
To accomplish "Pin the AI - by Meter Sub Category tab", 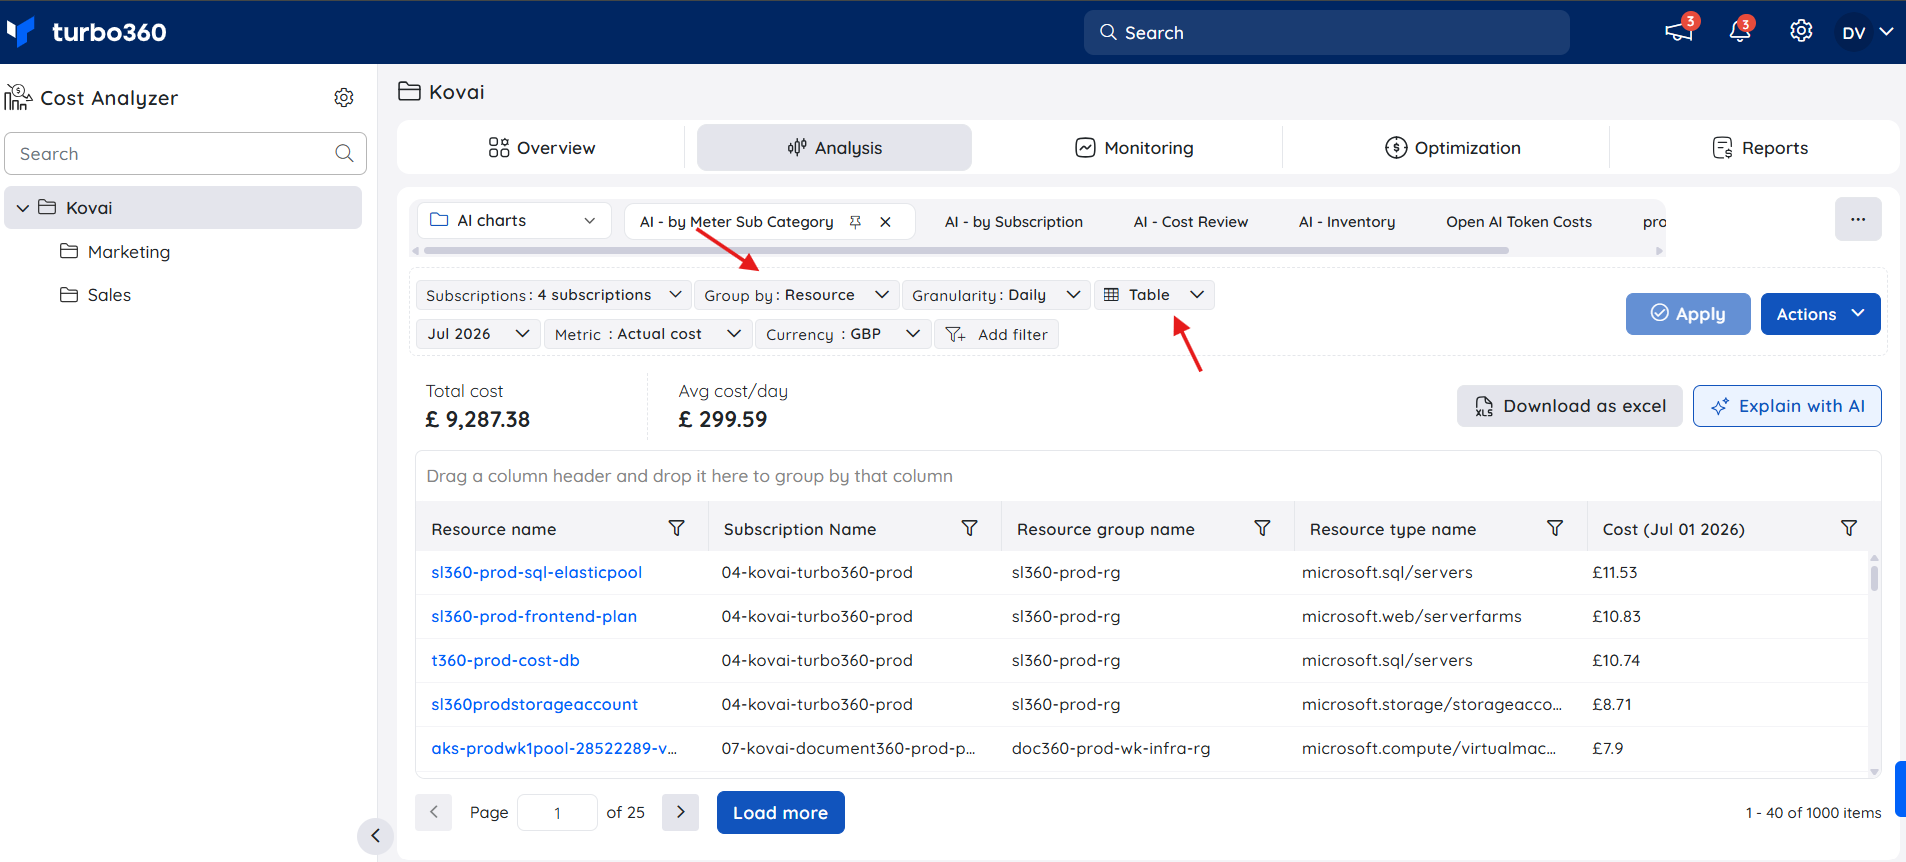I will [x=855, y=222].
